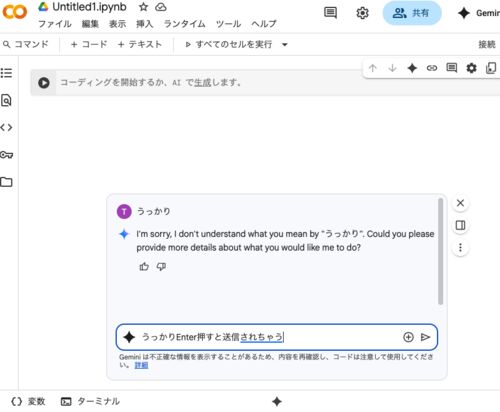Open the コマンド search palette
Viewport: 500px width, 412px height.
[26, 44]
